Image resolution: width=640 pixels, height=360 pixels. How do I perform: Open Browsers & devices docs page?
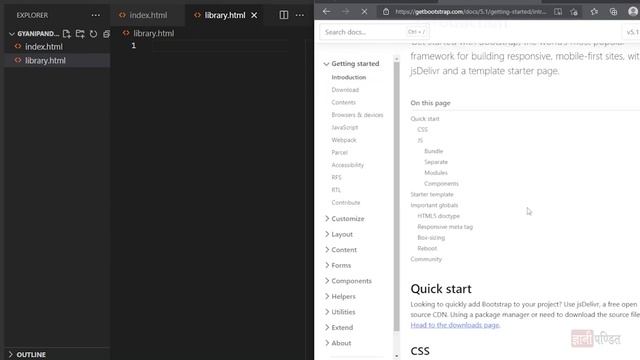point(357,115)
